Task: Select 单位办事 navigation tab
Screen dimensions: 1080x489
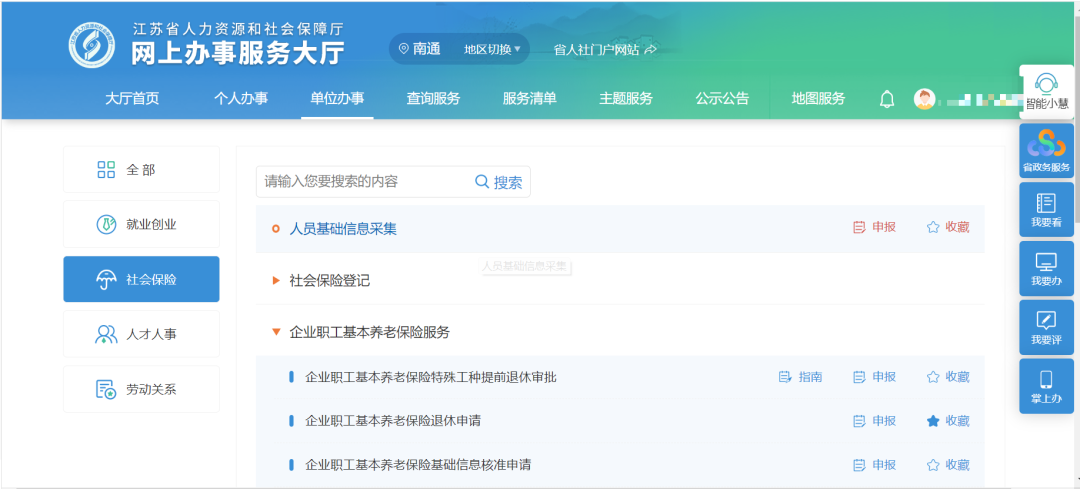Action: (338, 98)
